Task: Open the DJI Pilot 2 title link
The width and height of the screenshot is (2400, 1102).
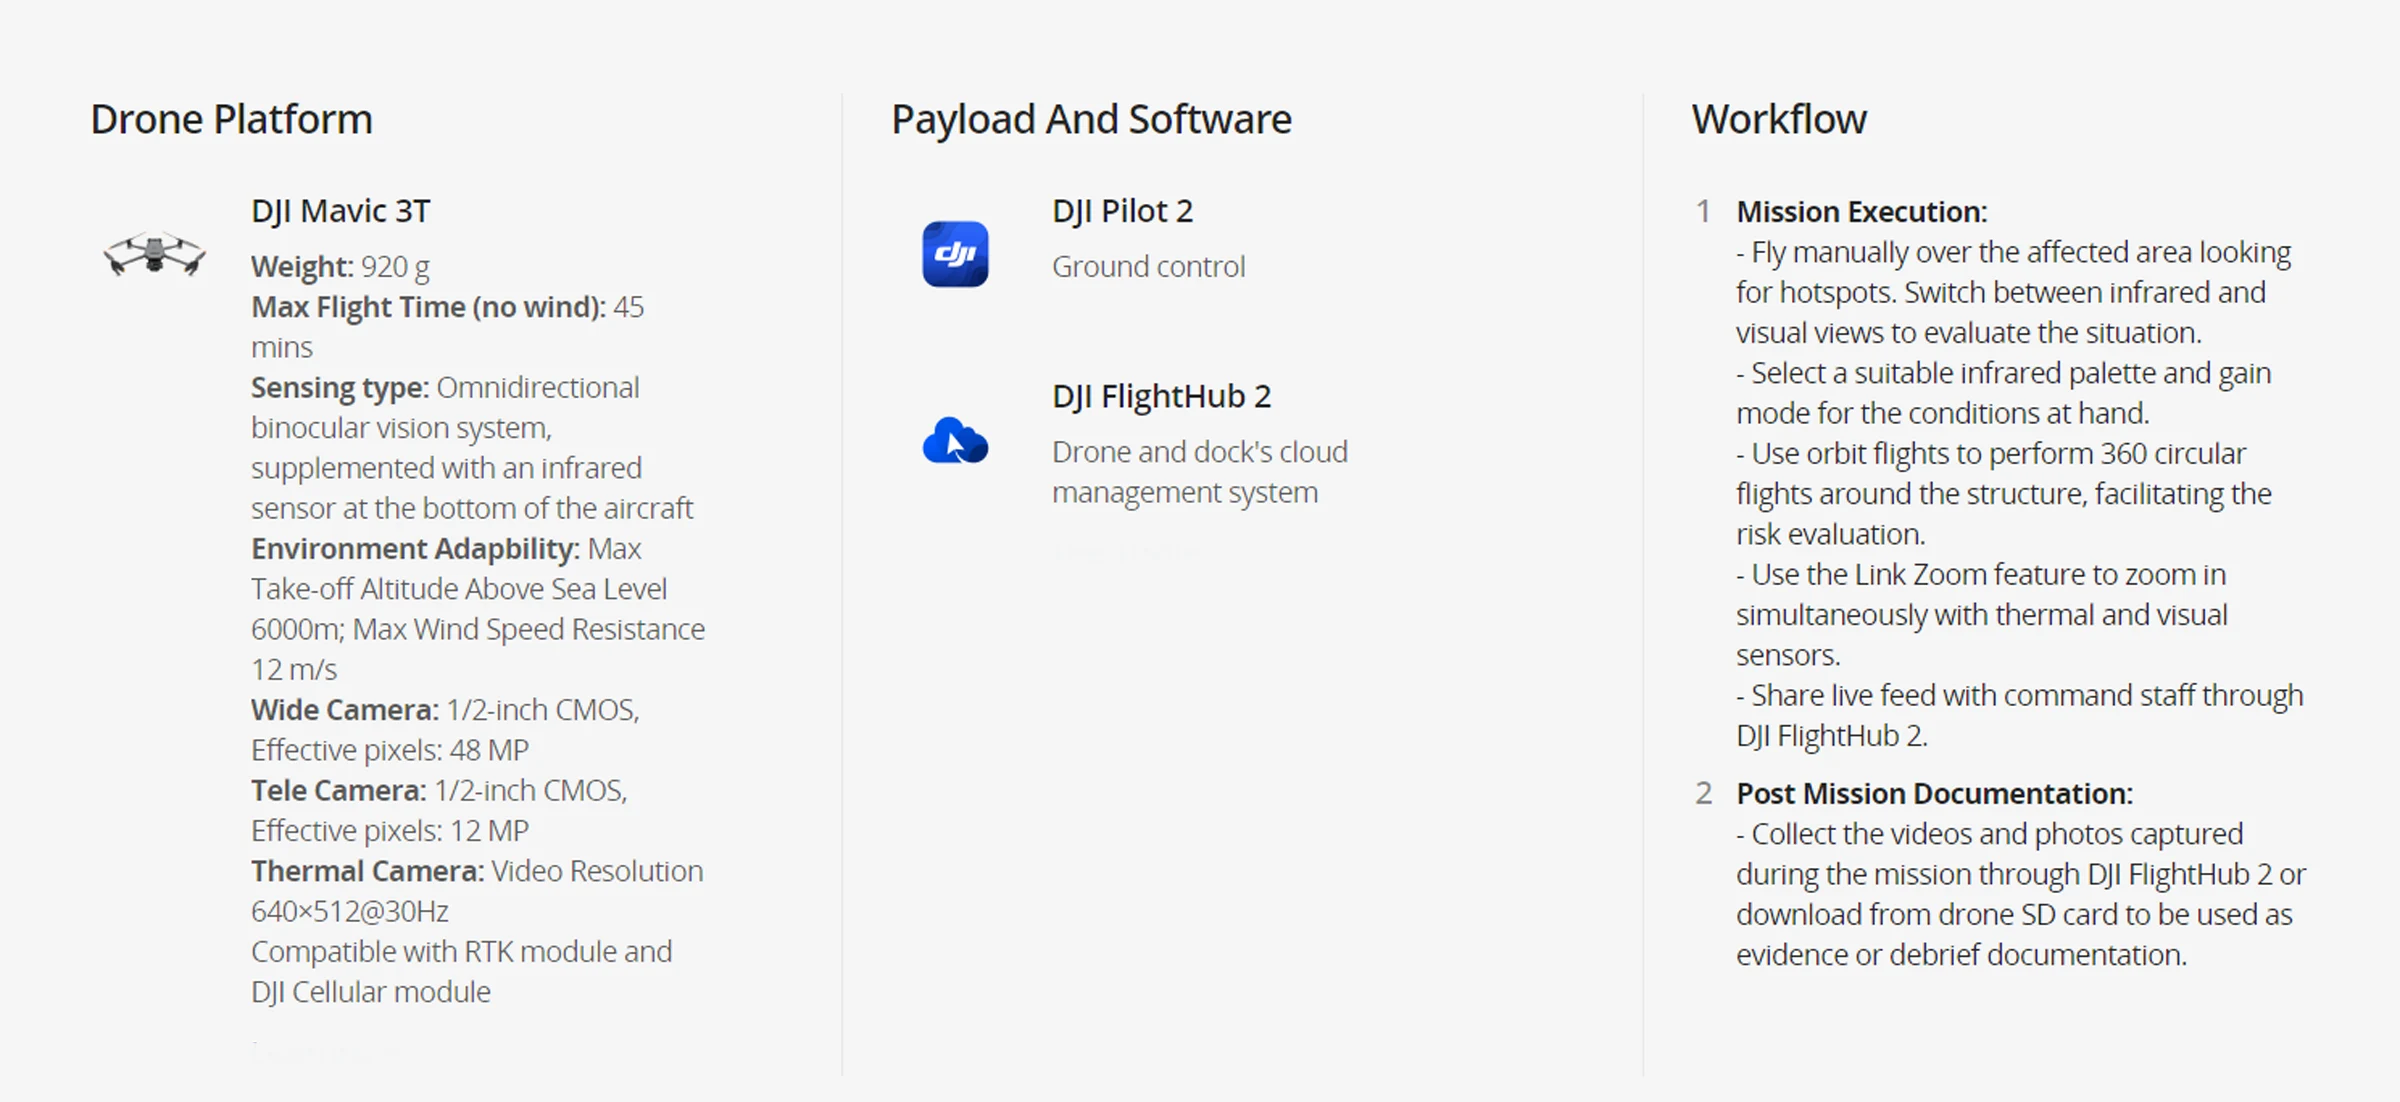Action: click(1122, 211)
